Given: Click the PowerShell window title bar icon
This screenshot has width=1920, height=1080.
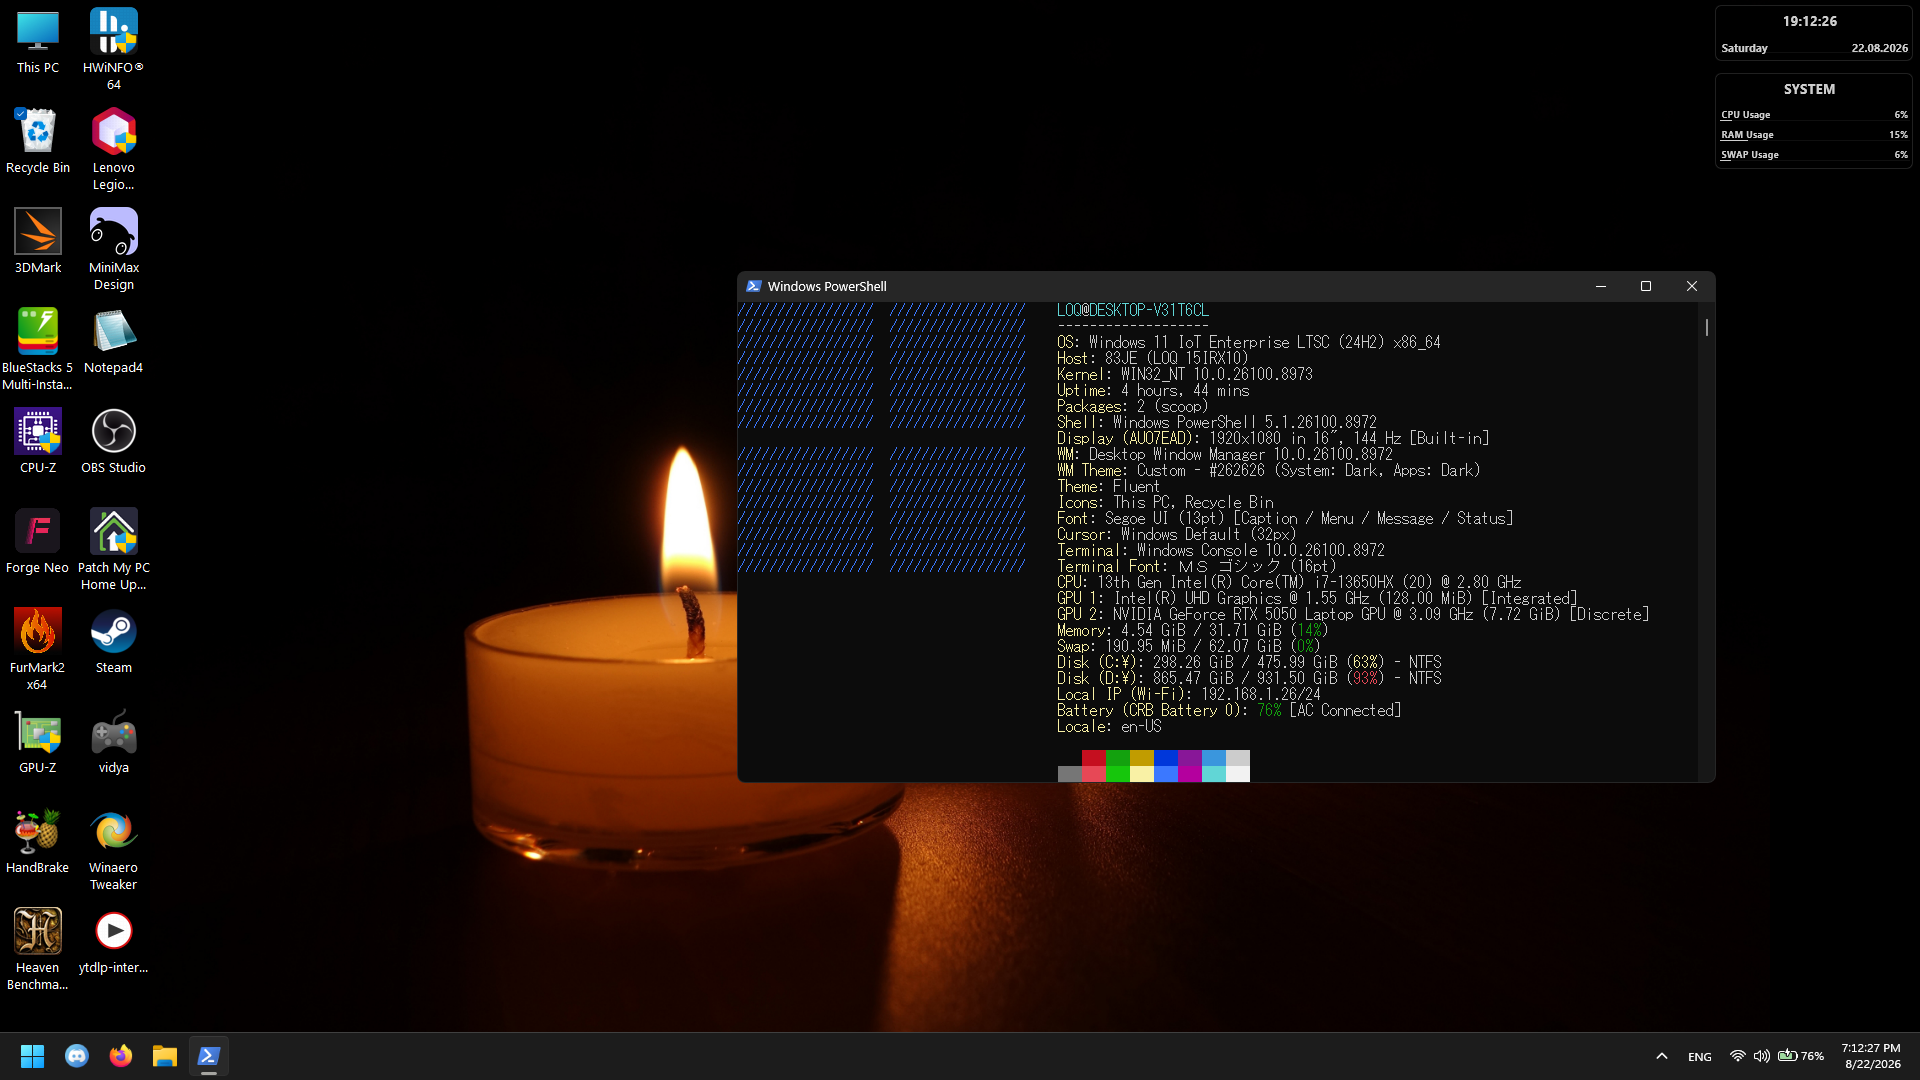Looking at the screenshot, I should pyautogui.click(x=754, y=286).
